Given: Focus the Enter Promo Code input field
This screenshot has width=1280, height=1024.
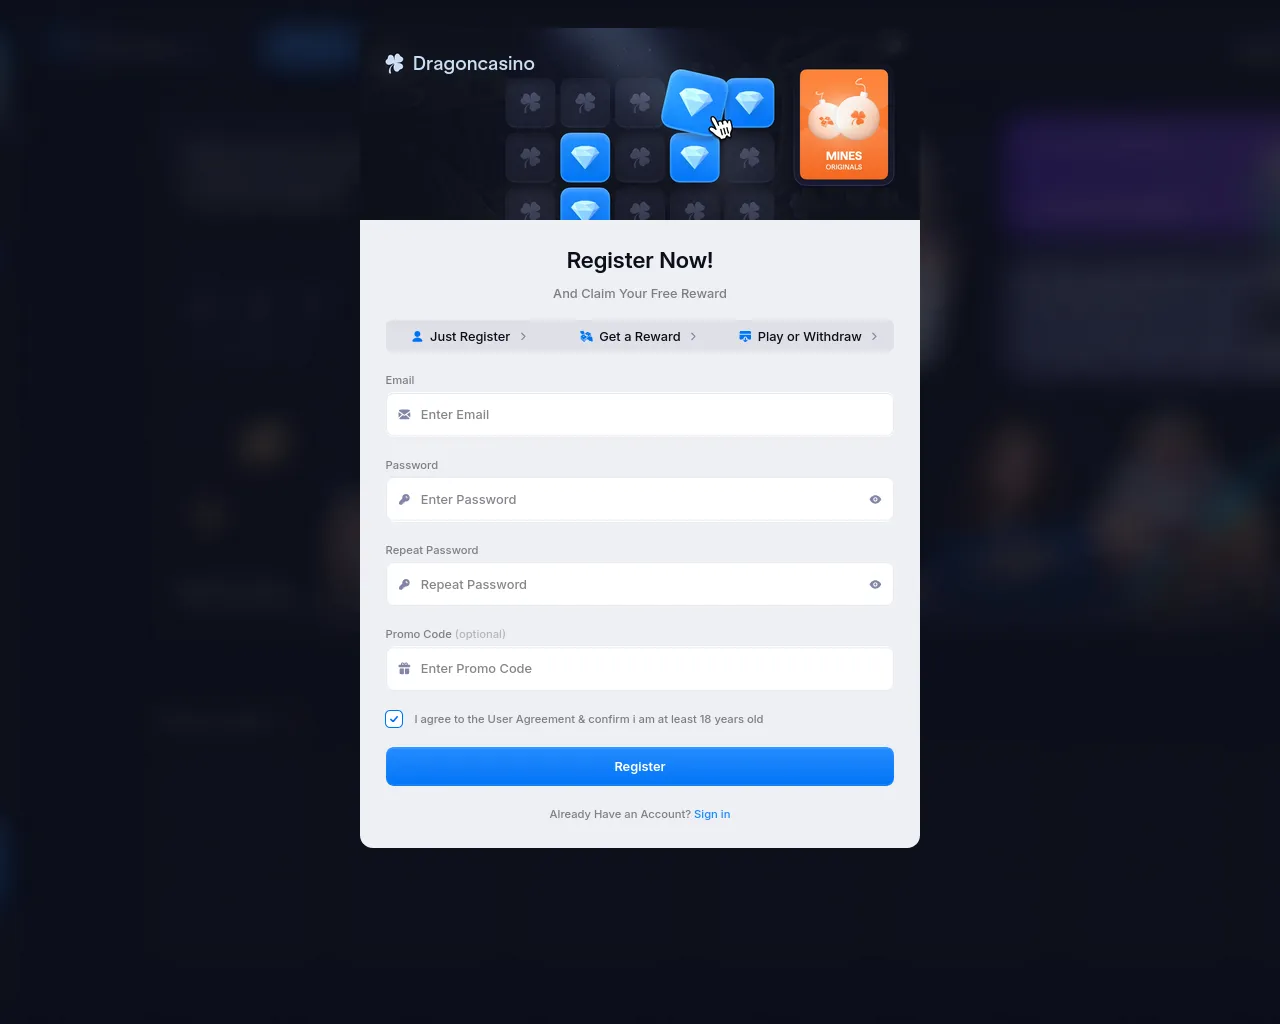Looking at the screenshot, I should pos(640,669).
